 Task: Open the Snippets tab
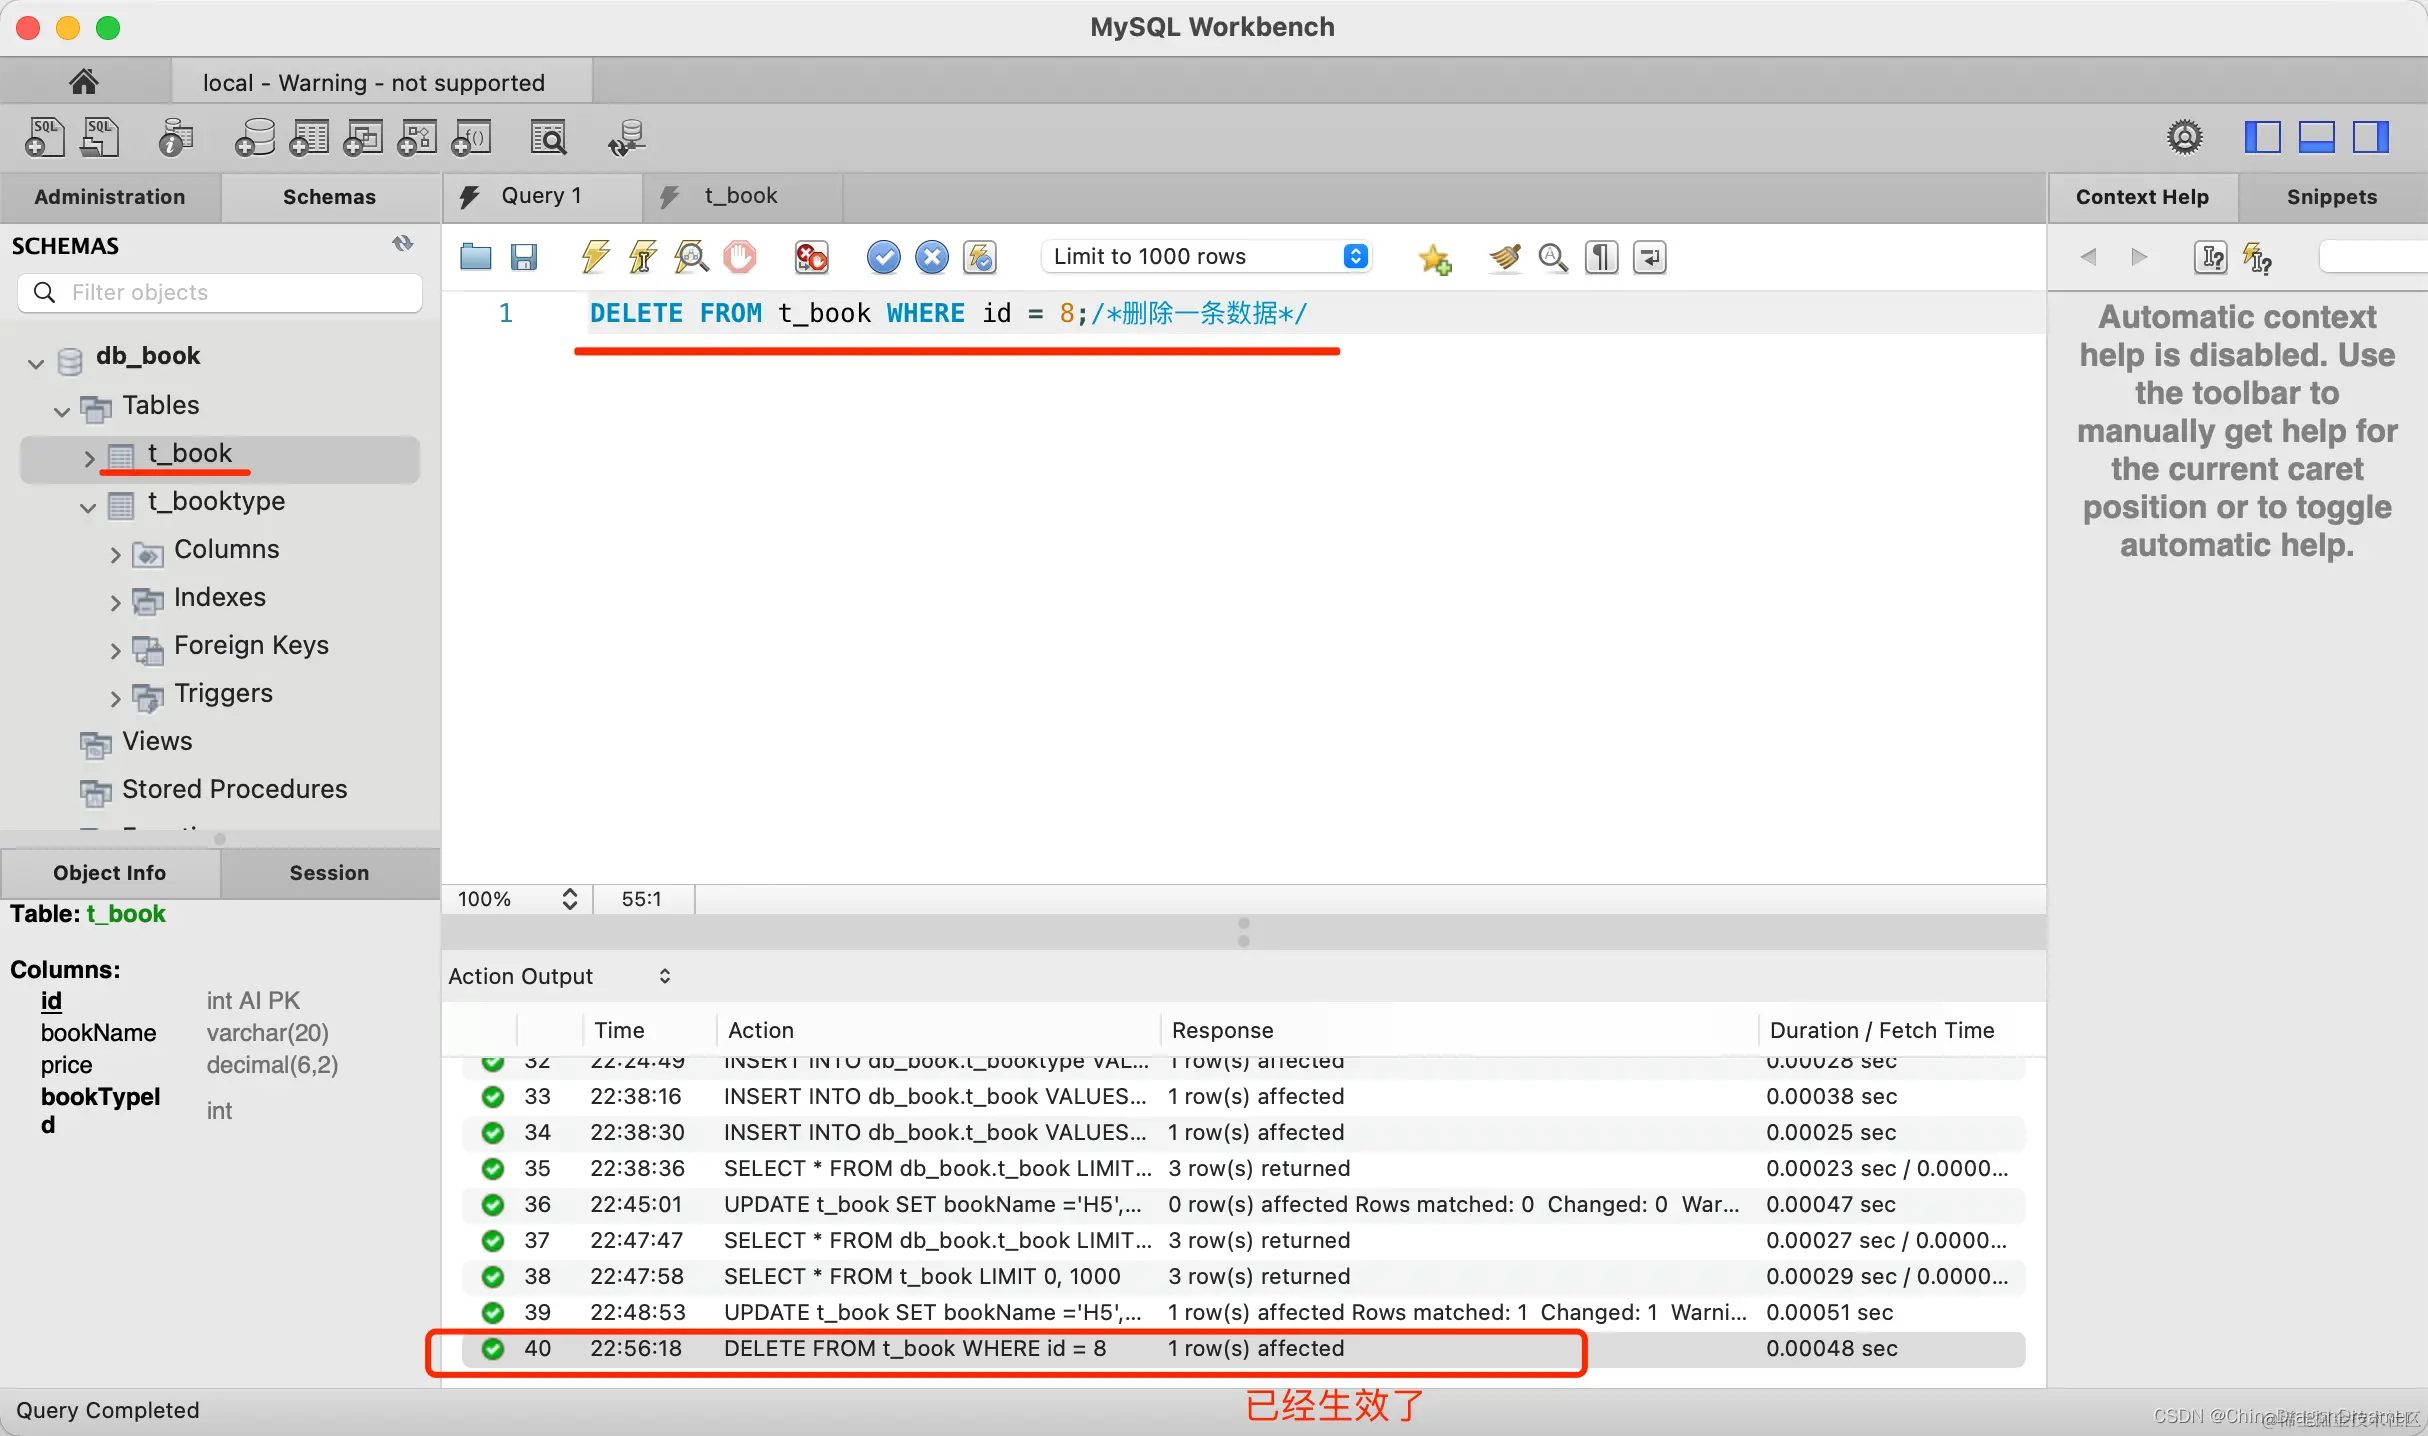coord(2331,197)
